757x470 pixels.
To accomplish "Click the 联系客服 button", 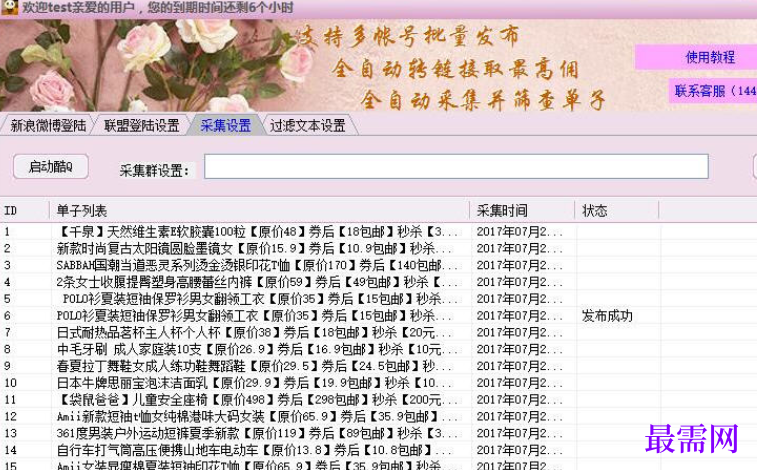I will tap(714, 90).
